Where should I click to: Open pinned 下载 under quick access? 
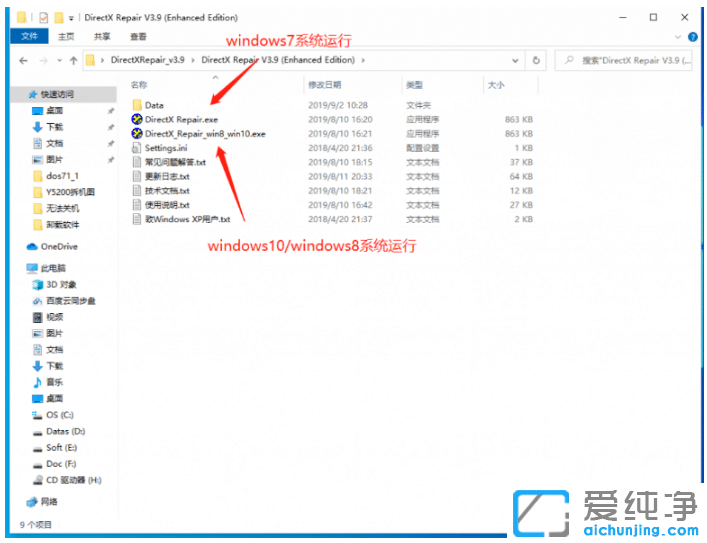(54, 127)
